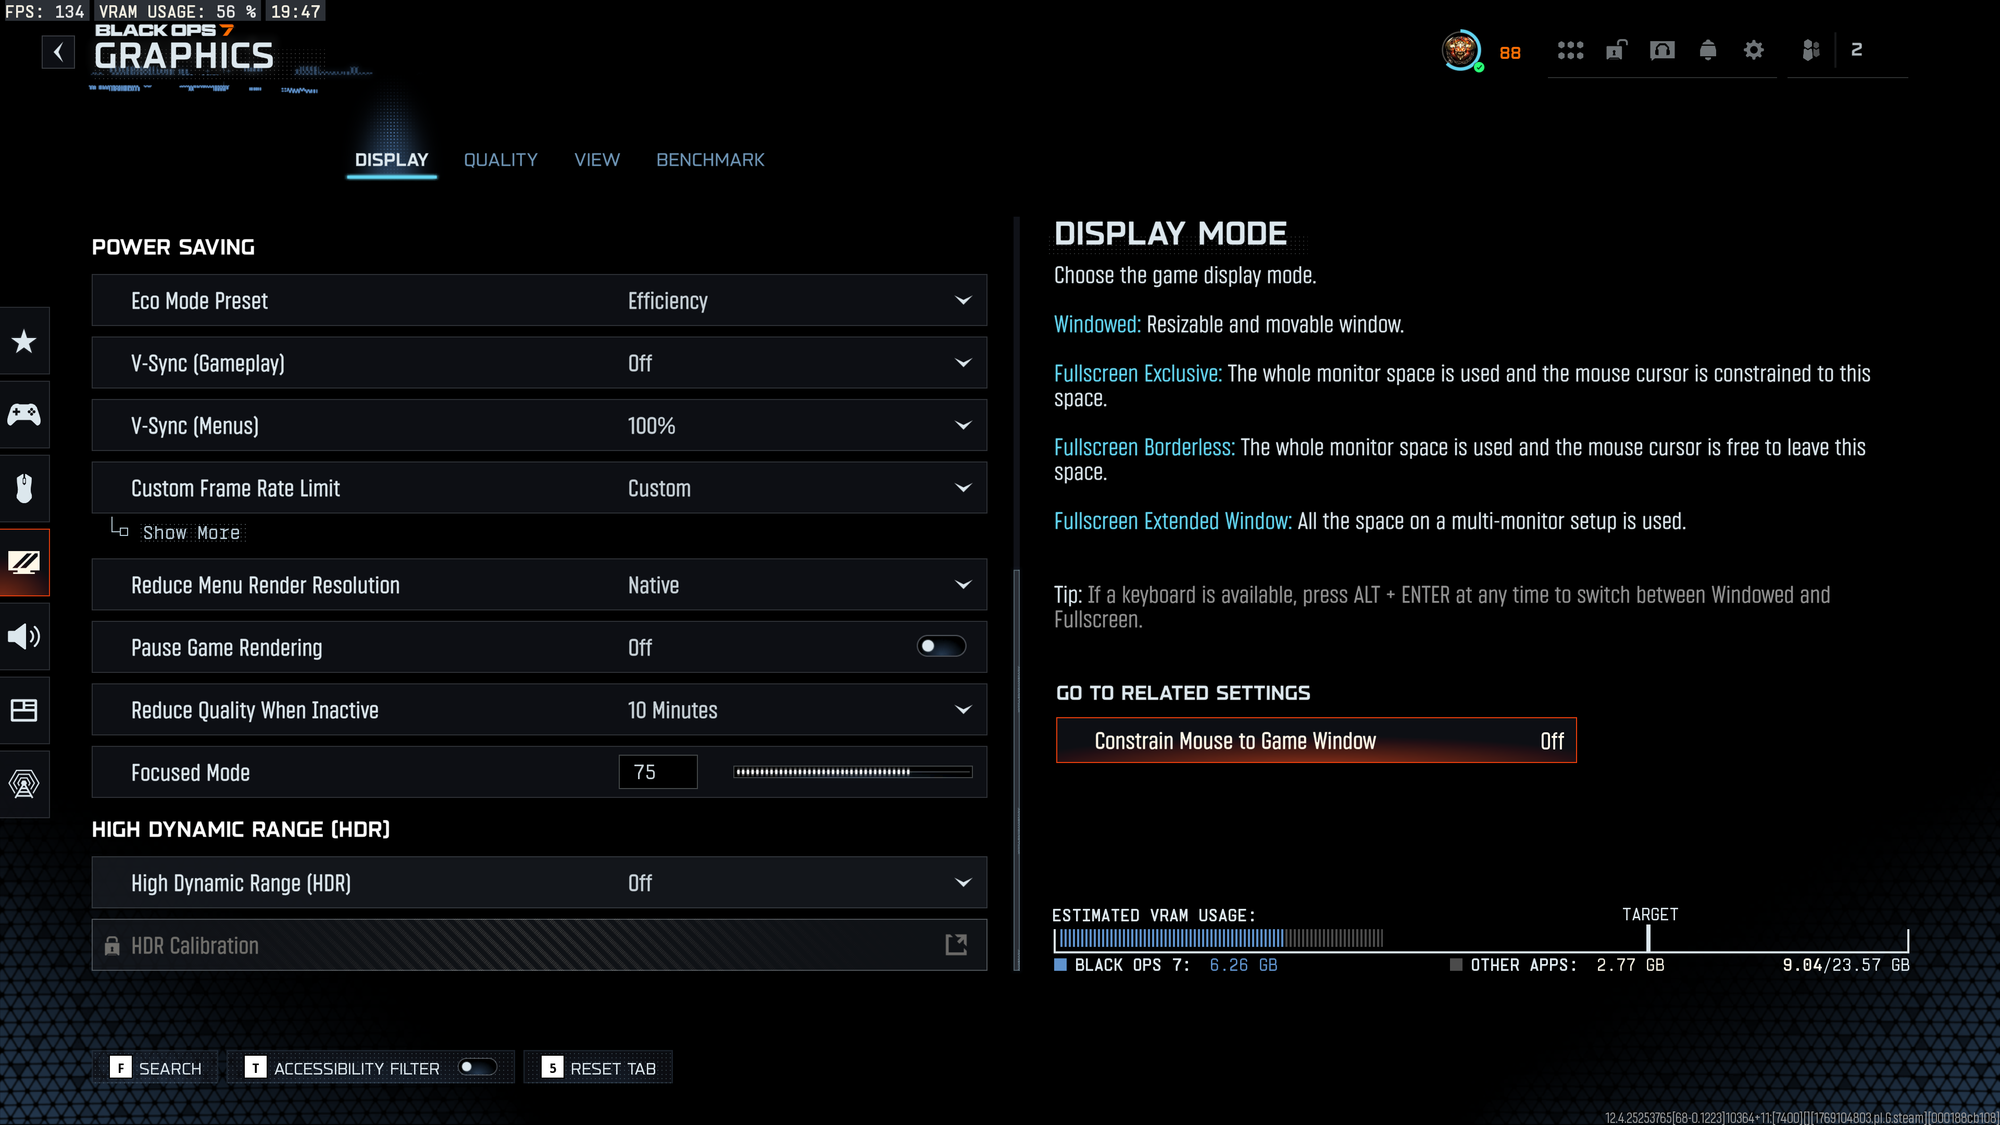Expand the Eco Mode Preset dropdown
Screen dimensions: 2000x1125
[x=962, y=301]
